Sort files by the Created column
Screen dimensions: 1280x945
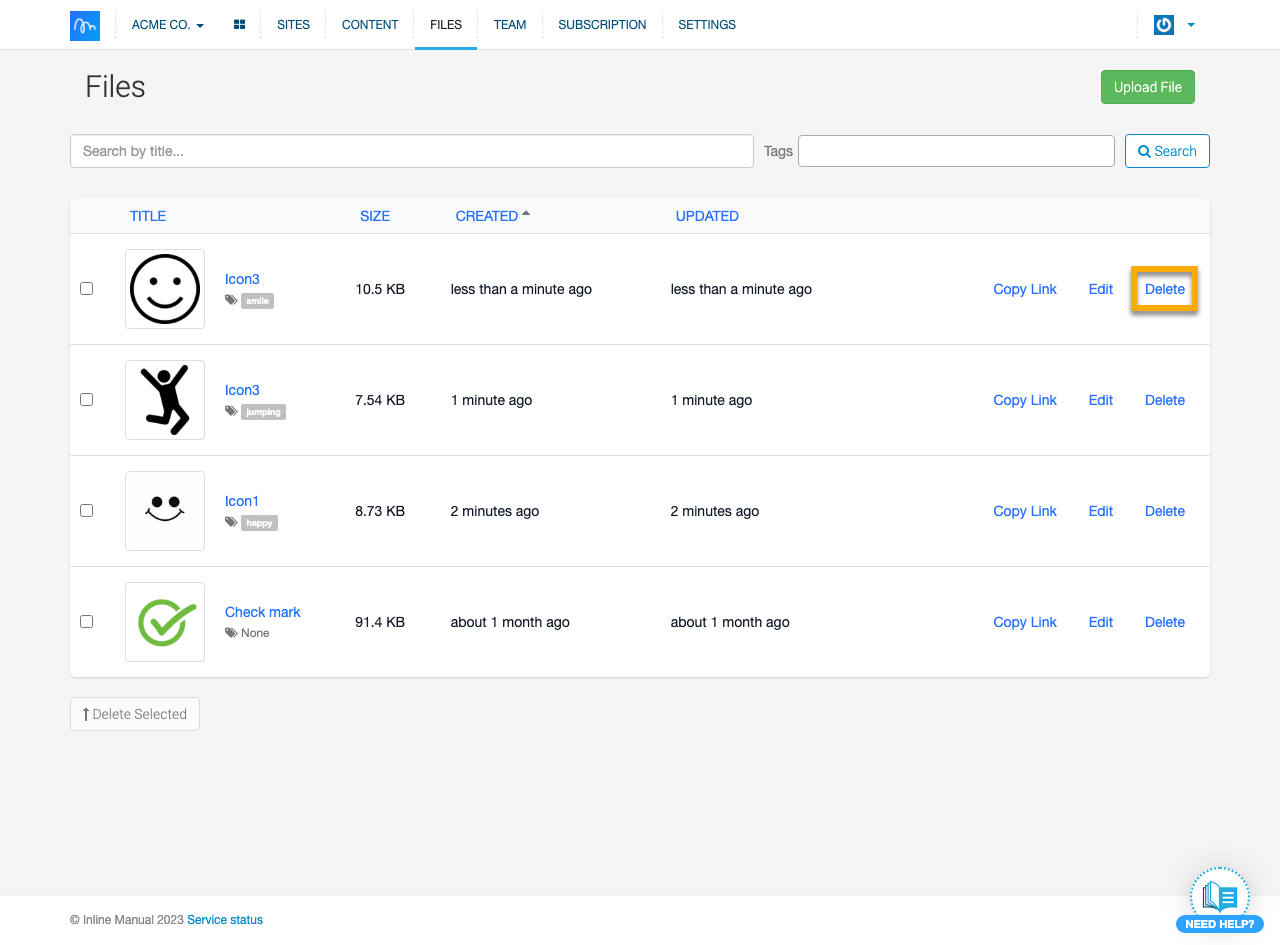tap(487, 216)
